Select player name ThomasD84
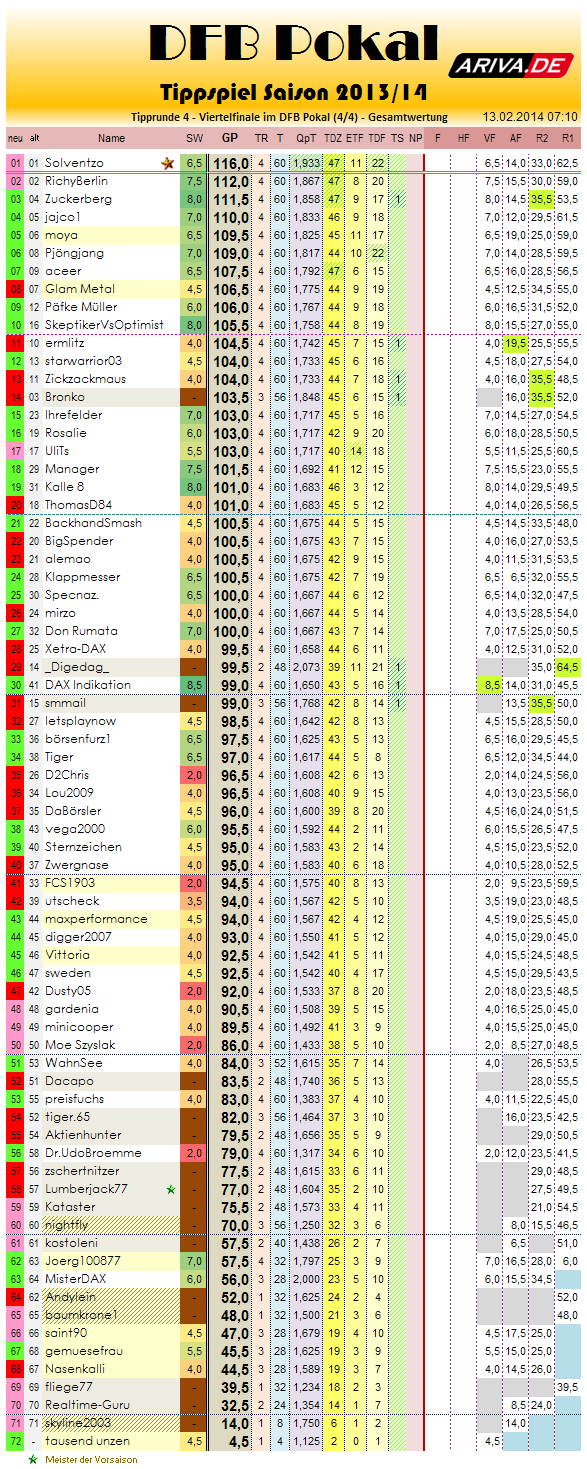 point(78,505)
